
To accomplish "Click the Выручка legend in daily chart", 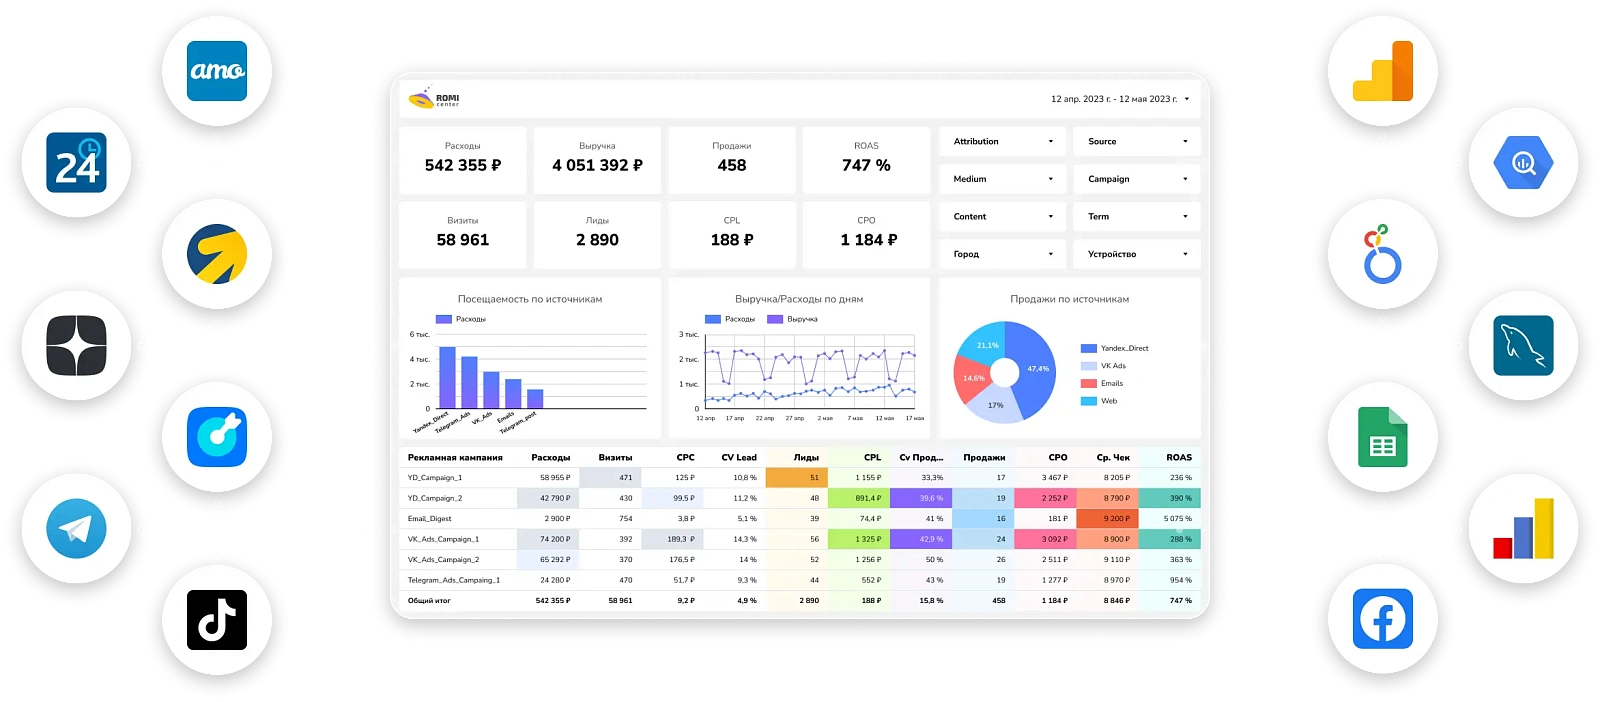I will pos(793,319).
